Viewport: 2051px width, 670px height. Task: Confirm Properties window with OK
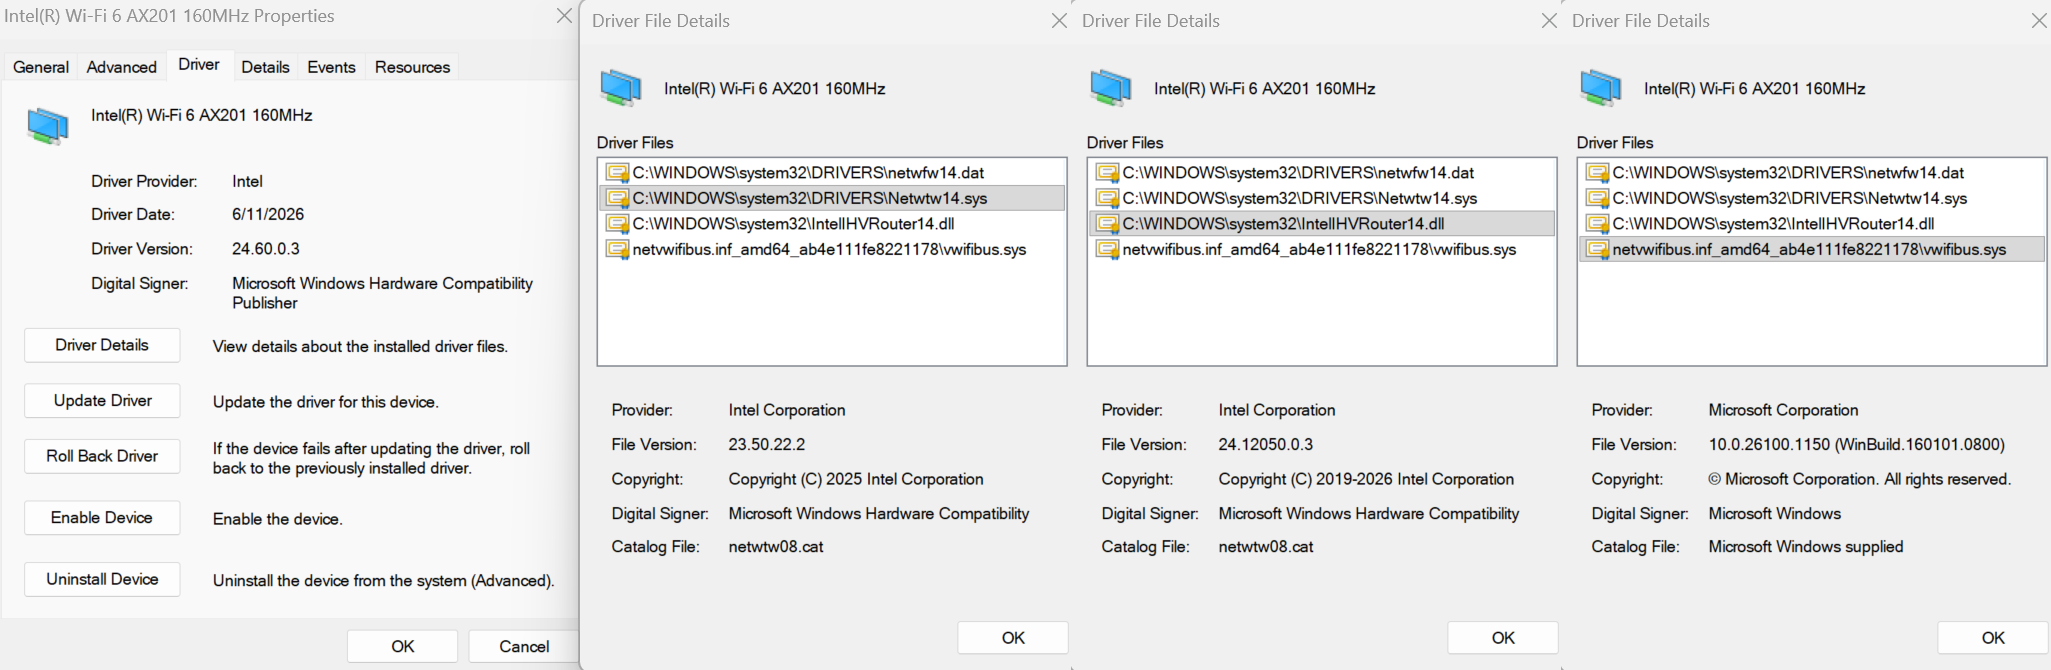point(403,646)
